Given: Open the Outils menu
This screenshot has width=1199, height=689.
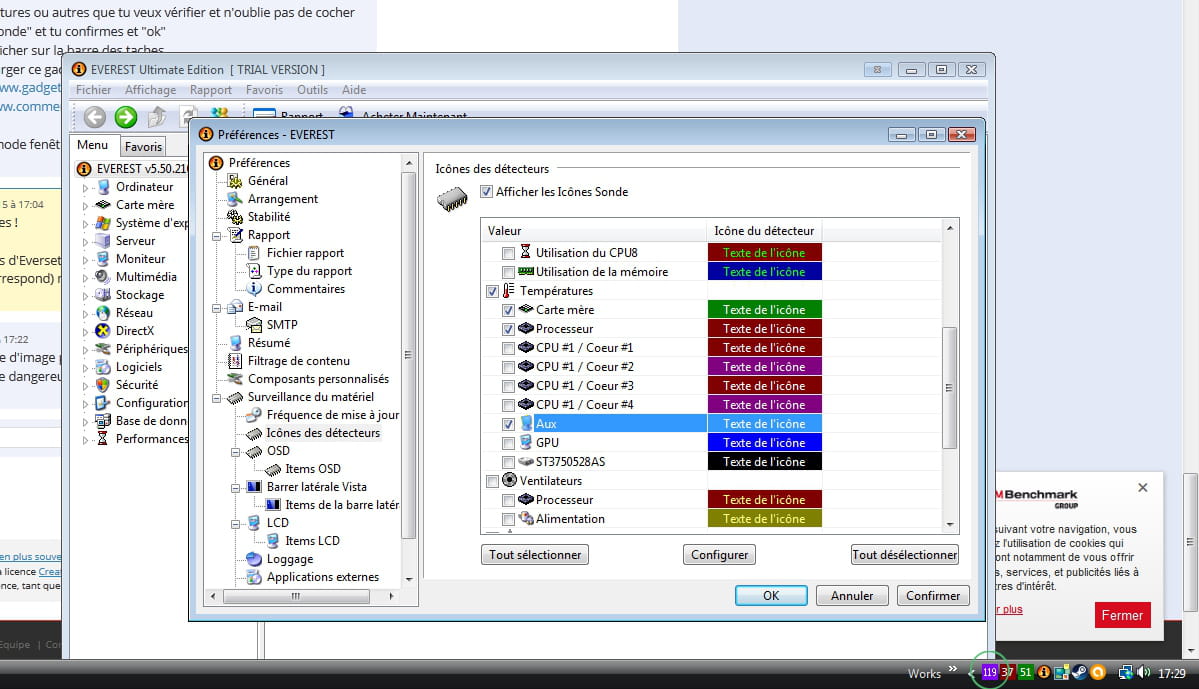Looking at the screenshot, I should click(312, 90).
